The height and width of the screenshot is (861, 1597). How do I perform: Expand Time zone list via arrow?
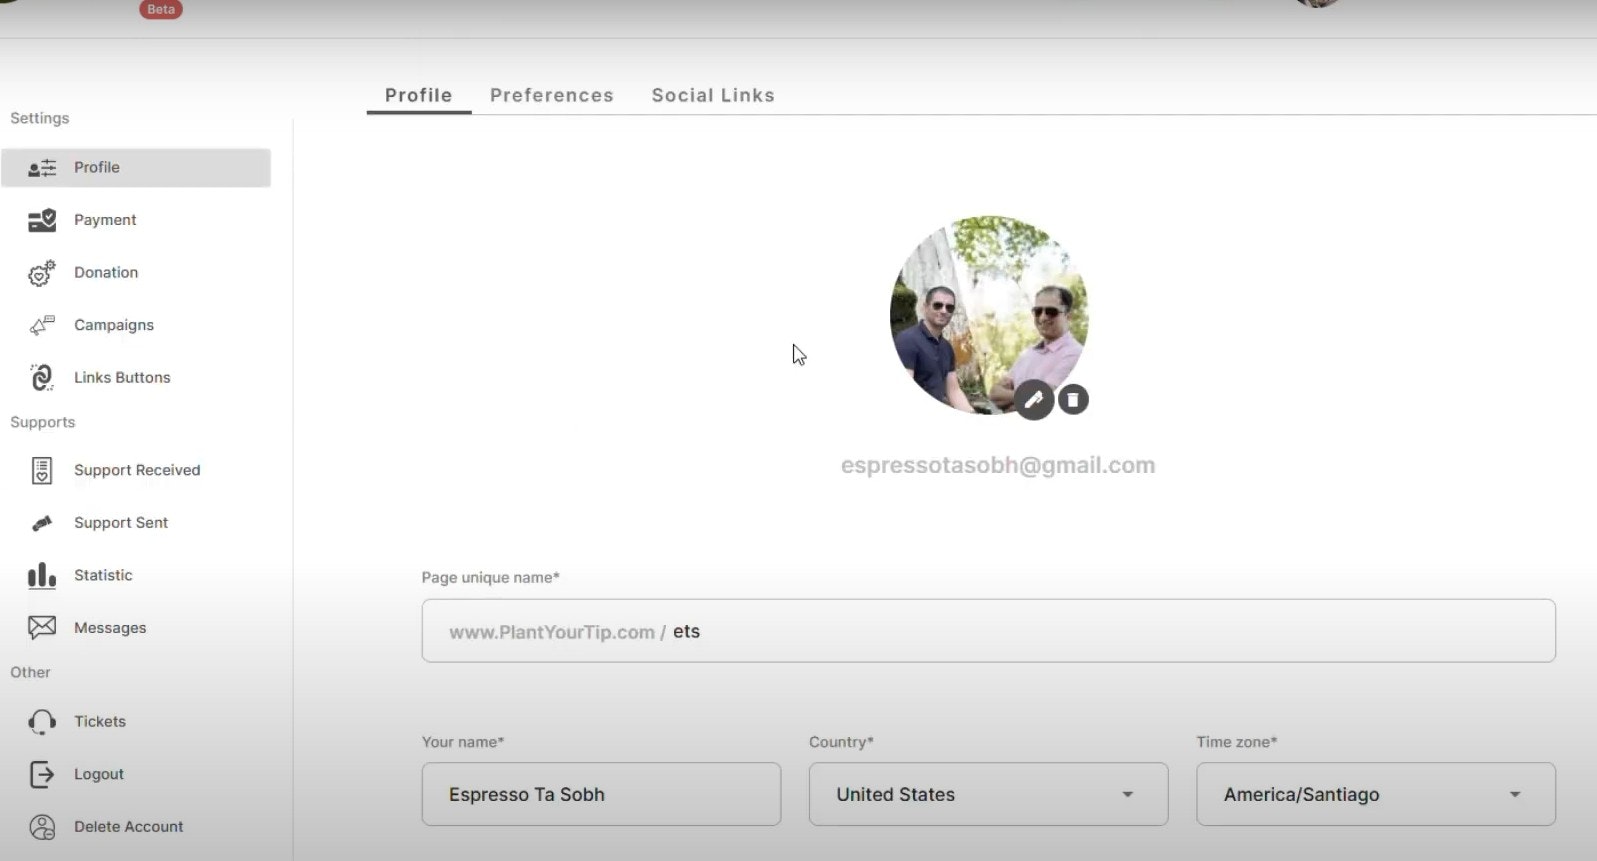pyautogui.click(x=1515, y=795)
